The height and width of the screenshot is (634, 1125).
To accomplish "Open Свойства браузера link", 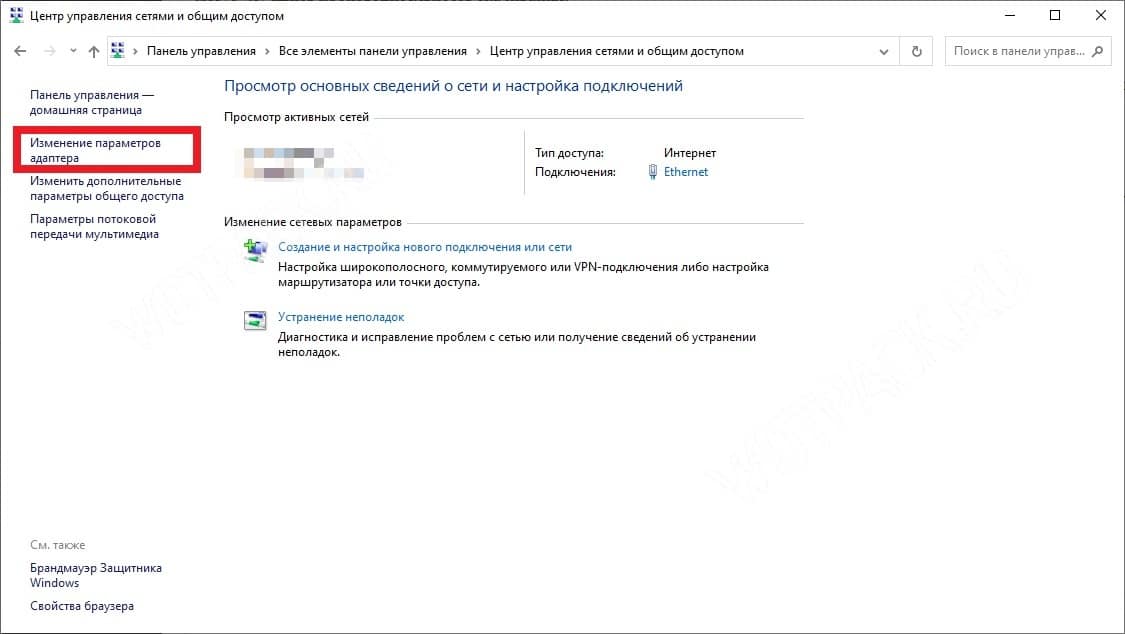I will pos(81,606).
